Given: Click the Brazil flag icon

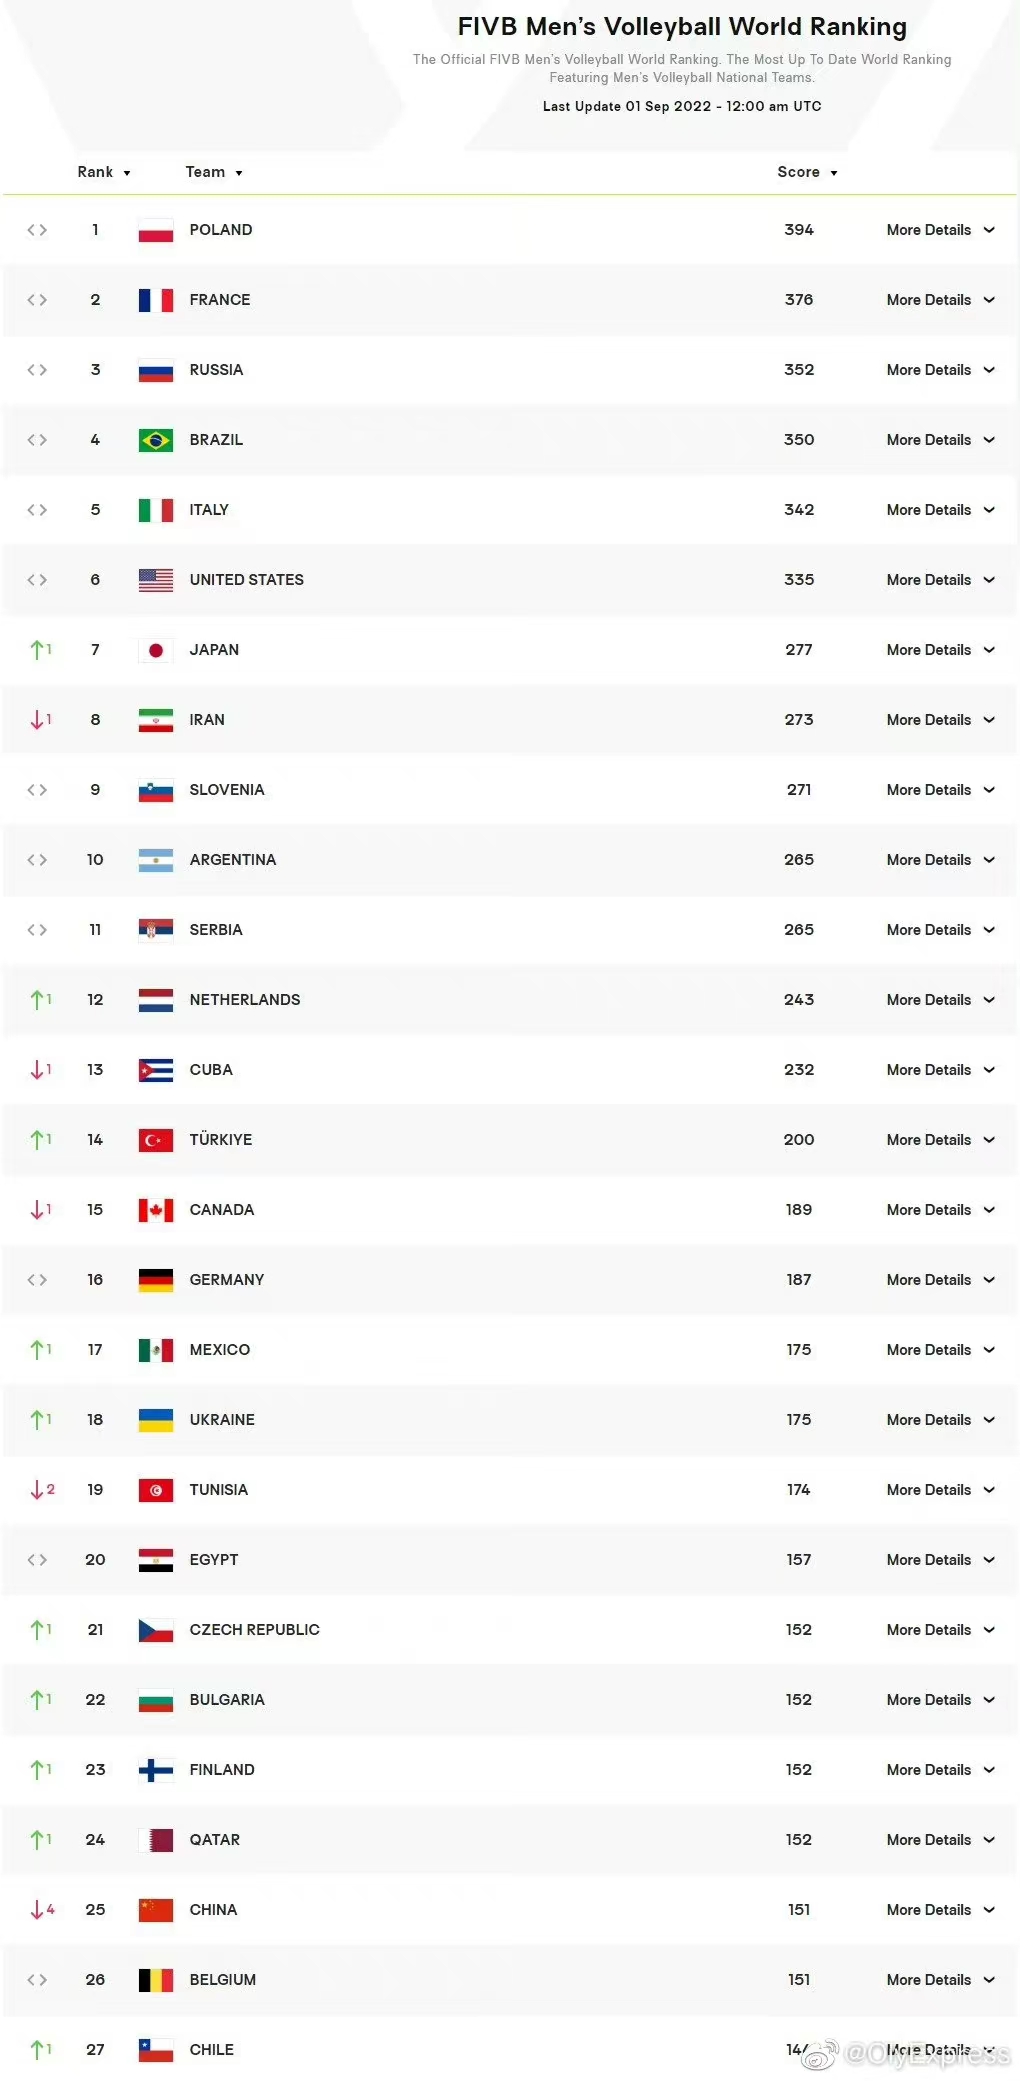Looking at the screenshot, I should point(156,440).
